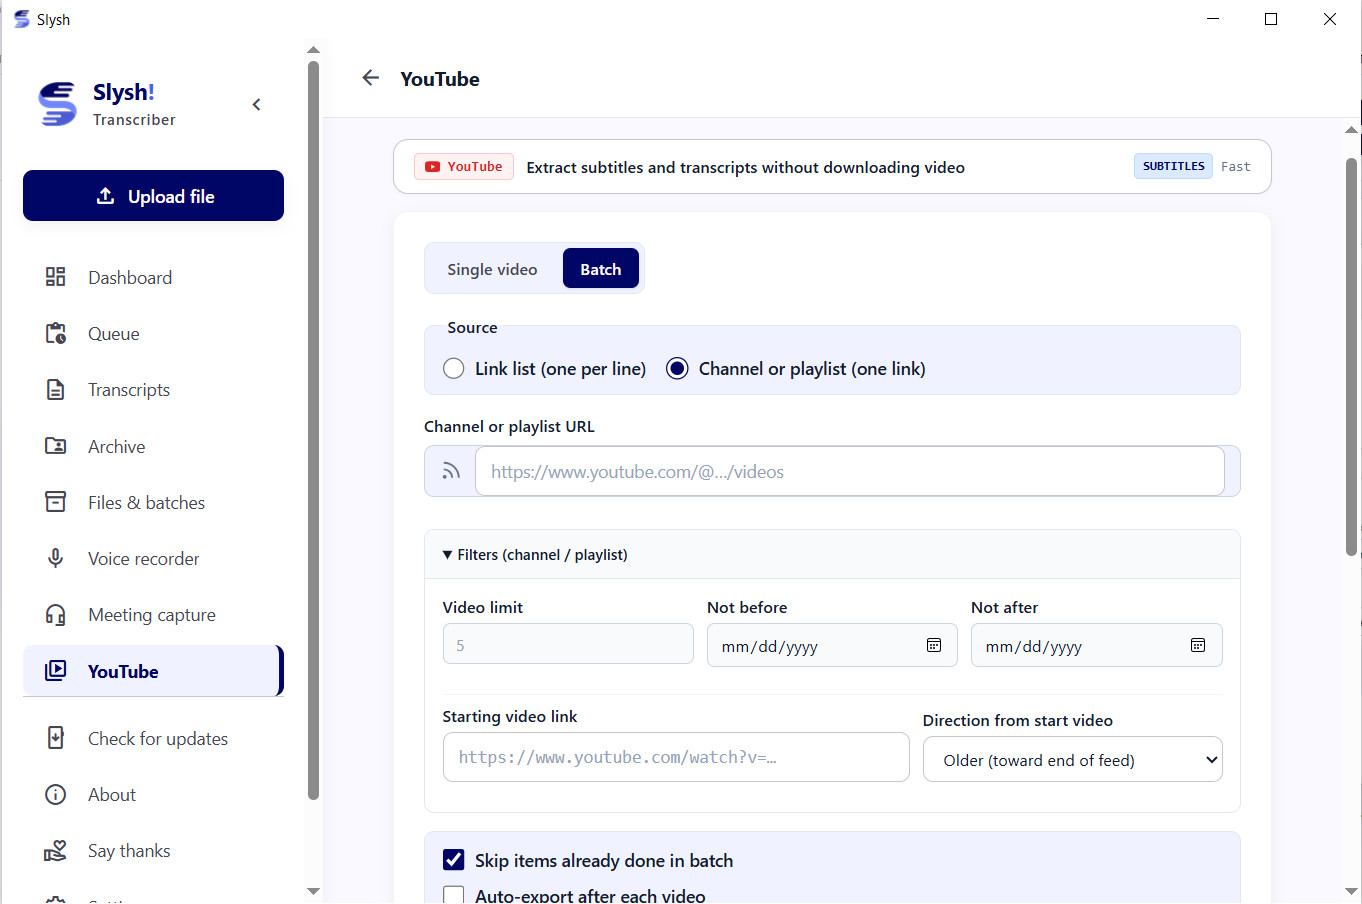This screenshot has width=1362, height=904.
Task: Select Link list (one per line) radio
Action: (454, 368)
